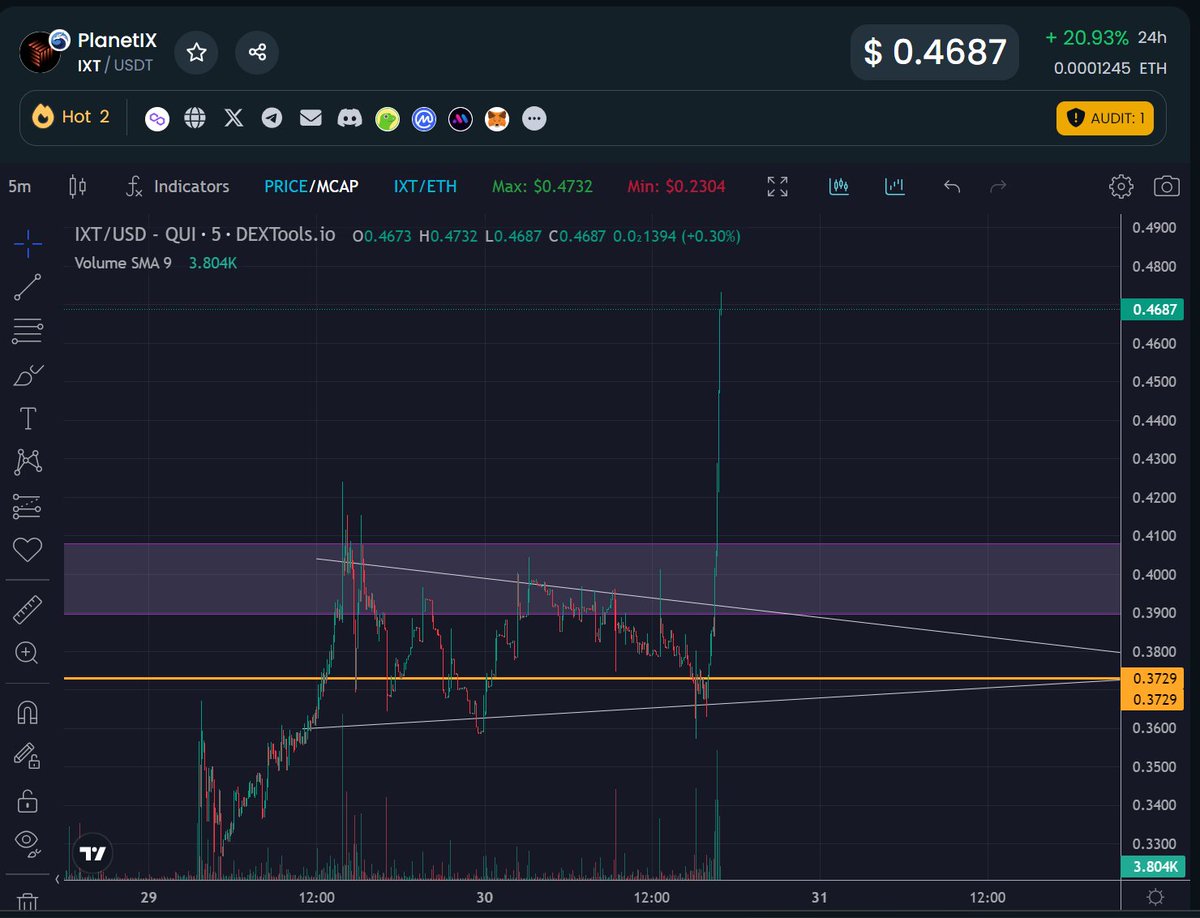Lock all drawings with the padlock
Image resolution: width=1200 pixels, height=918 pixels.
[x=27, y=800]
